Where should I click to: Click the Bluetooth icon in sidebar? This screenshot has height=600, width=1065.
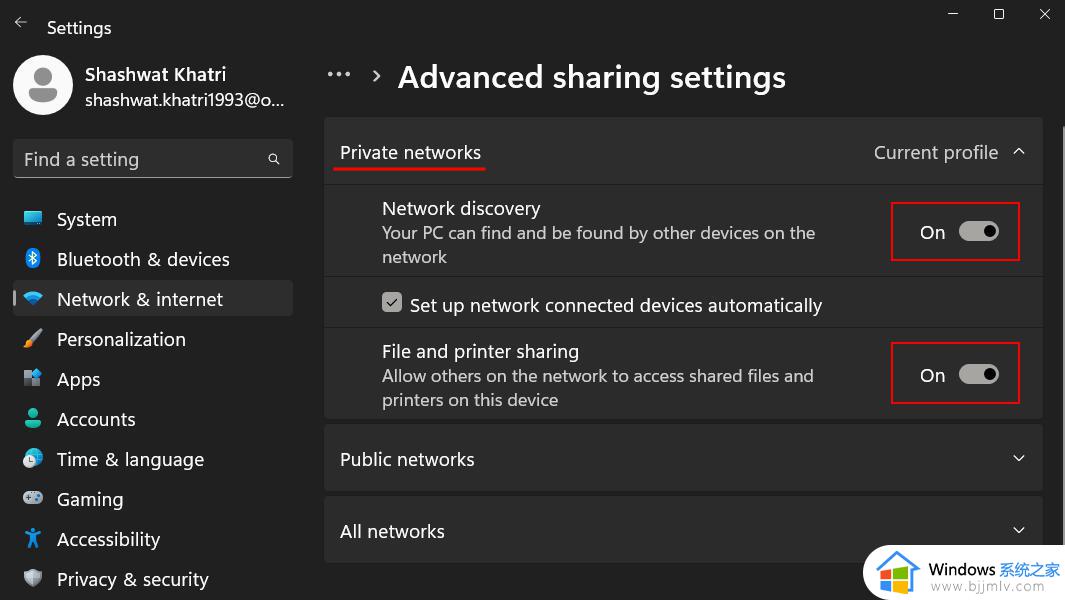33,258
